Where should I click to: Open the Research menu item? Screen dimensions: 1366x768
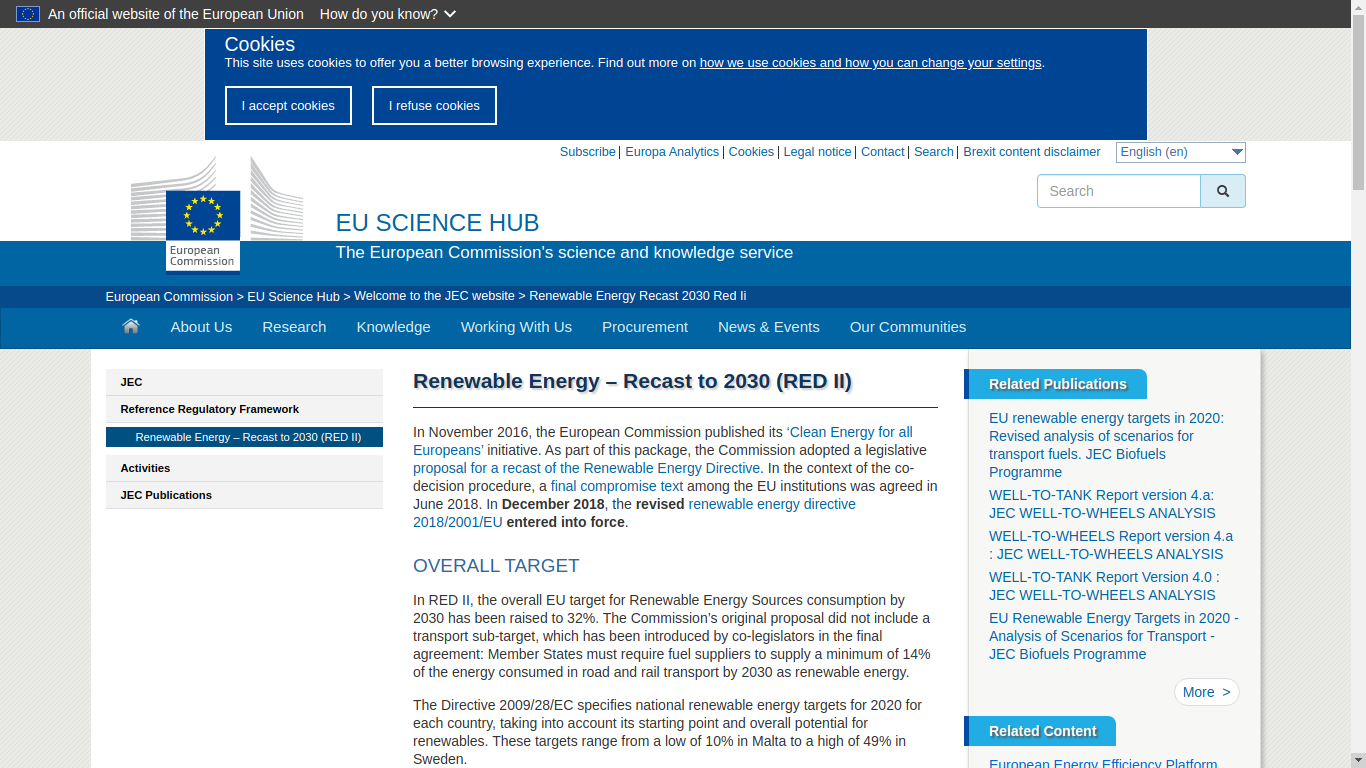coord(294,327)
